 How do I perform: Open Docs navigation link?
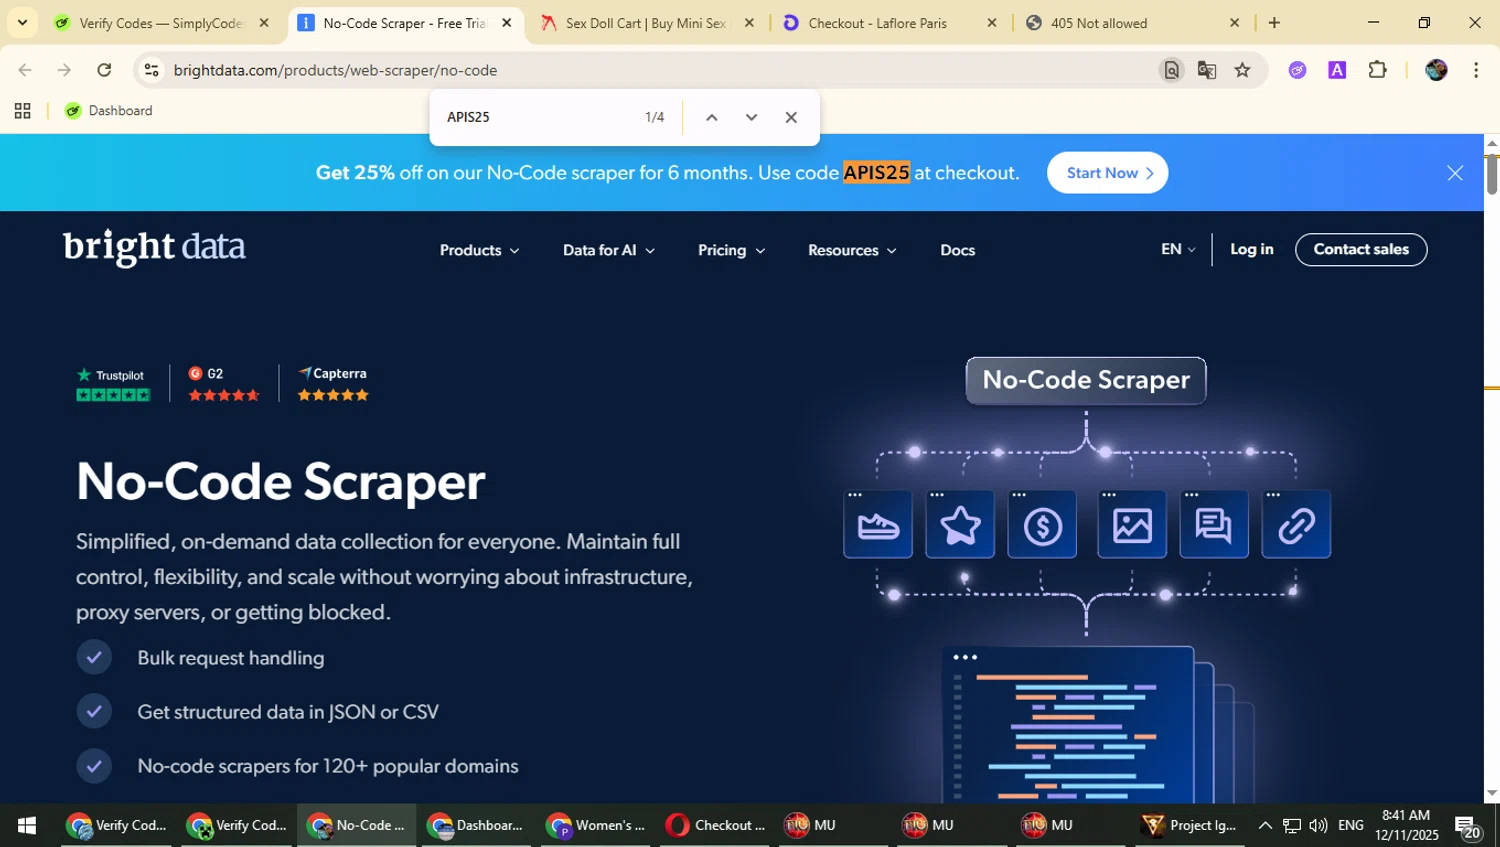[x=957, y=250]
